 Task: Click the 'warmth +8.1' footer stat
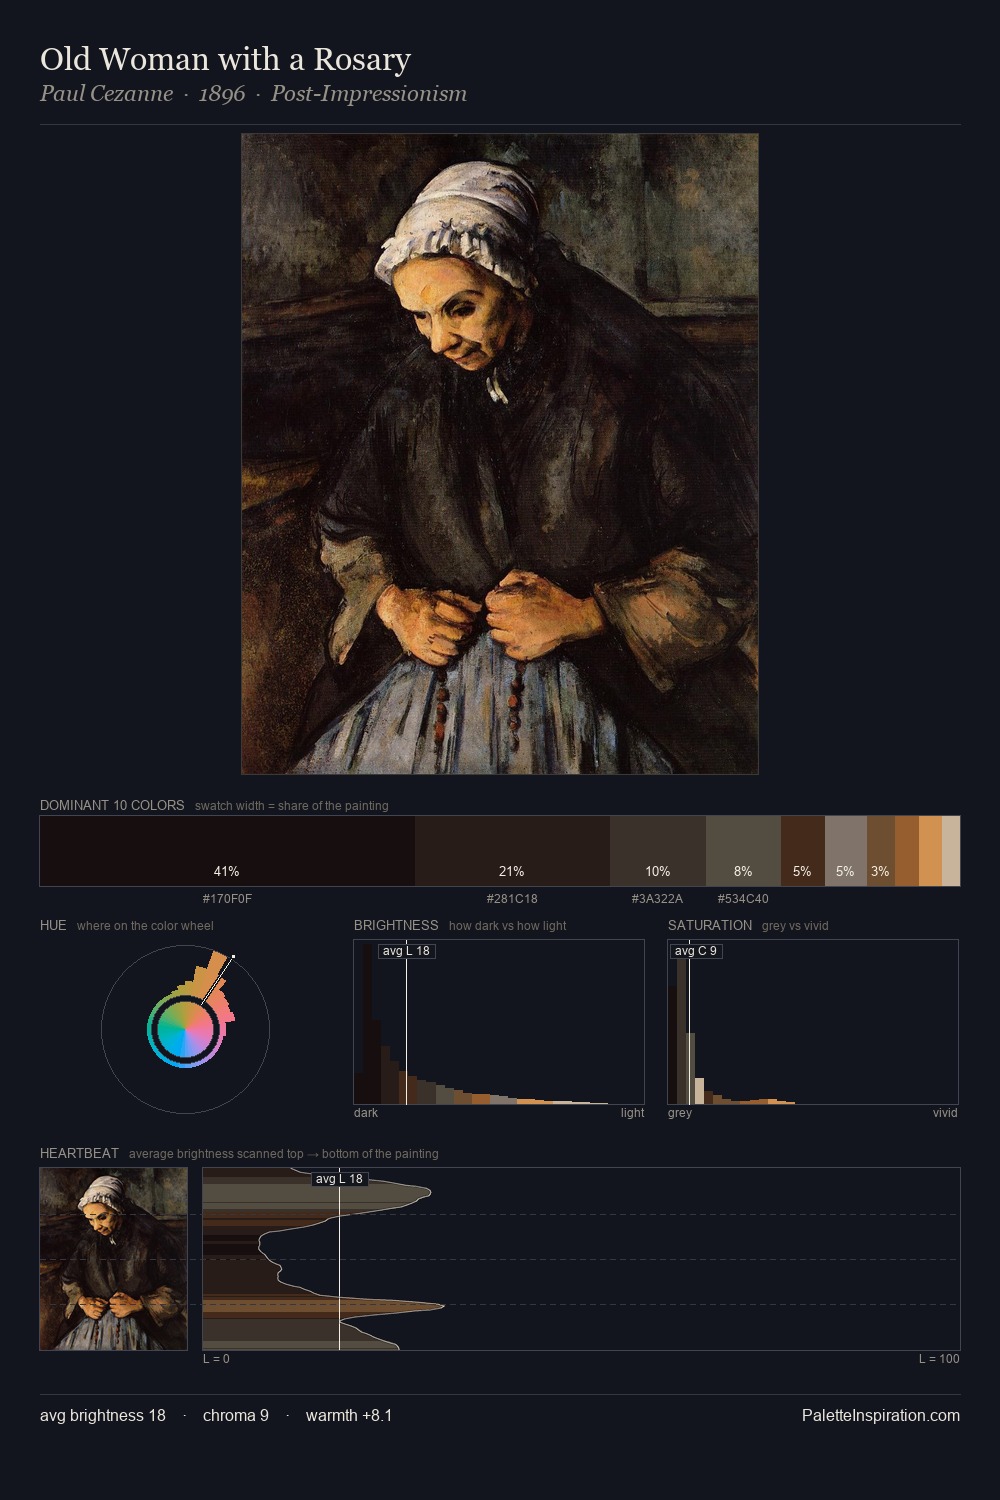pos(349,1415)
